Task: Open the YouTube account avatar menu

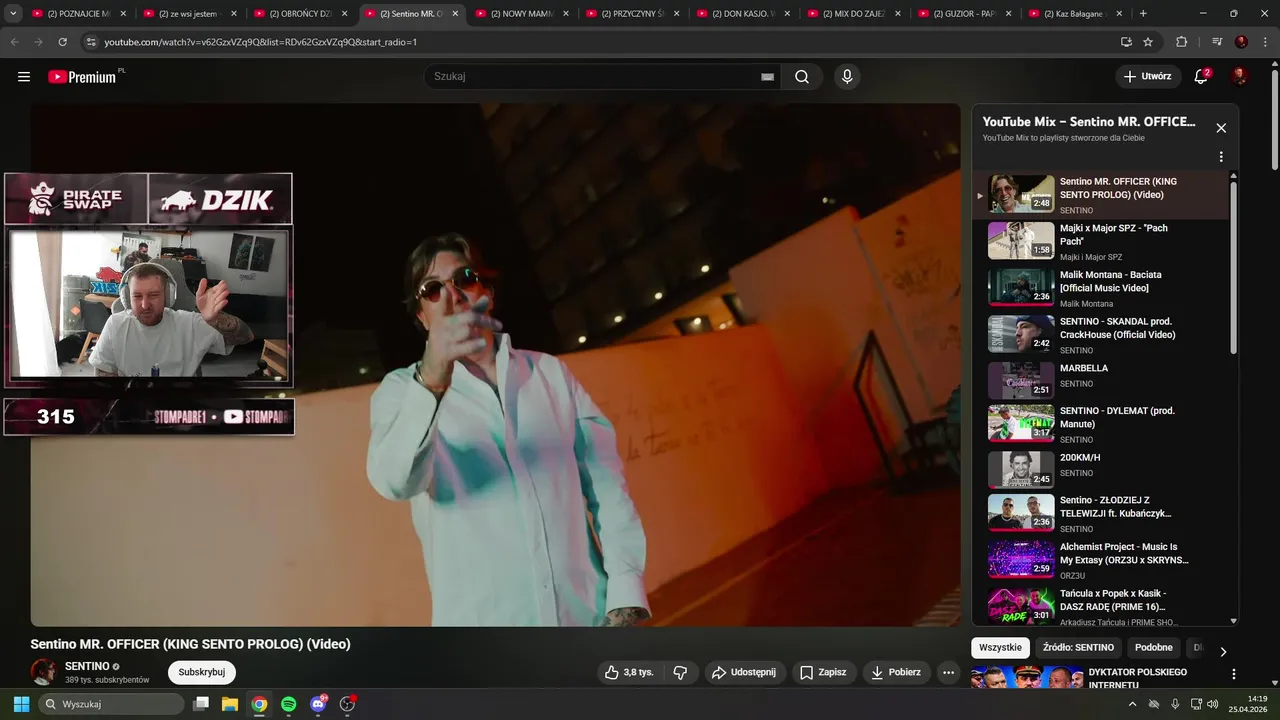Action: point(1240,77)
